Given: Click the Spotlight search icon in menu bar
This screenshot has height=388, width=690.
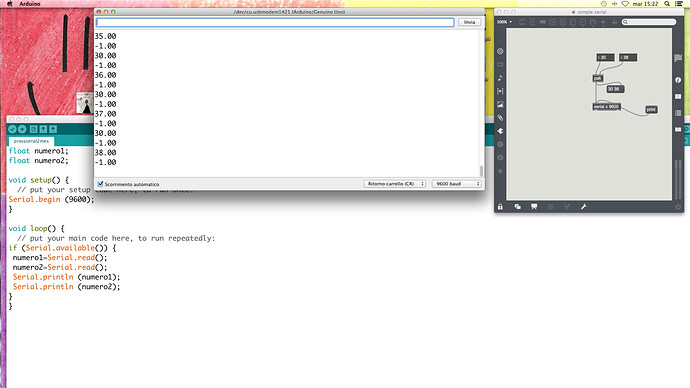Looking at the screenshot, I should point(667,4).
